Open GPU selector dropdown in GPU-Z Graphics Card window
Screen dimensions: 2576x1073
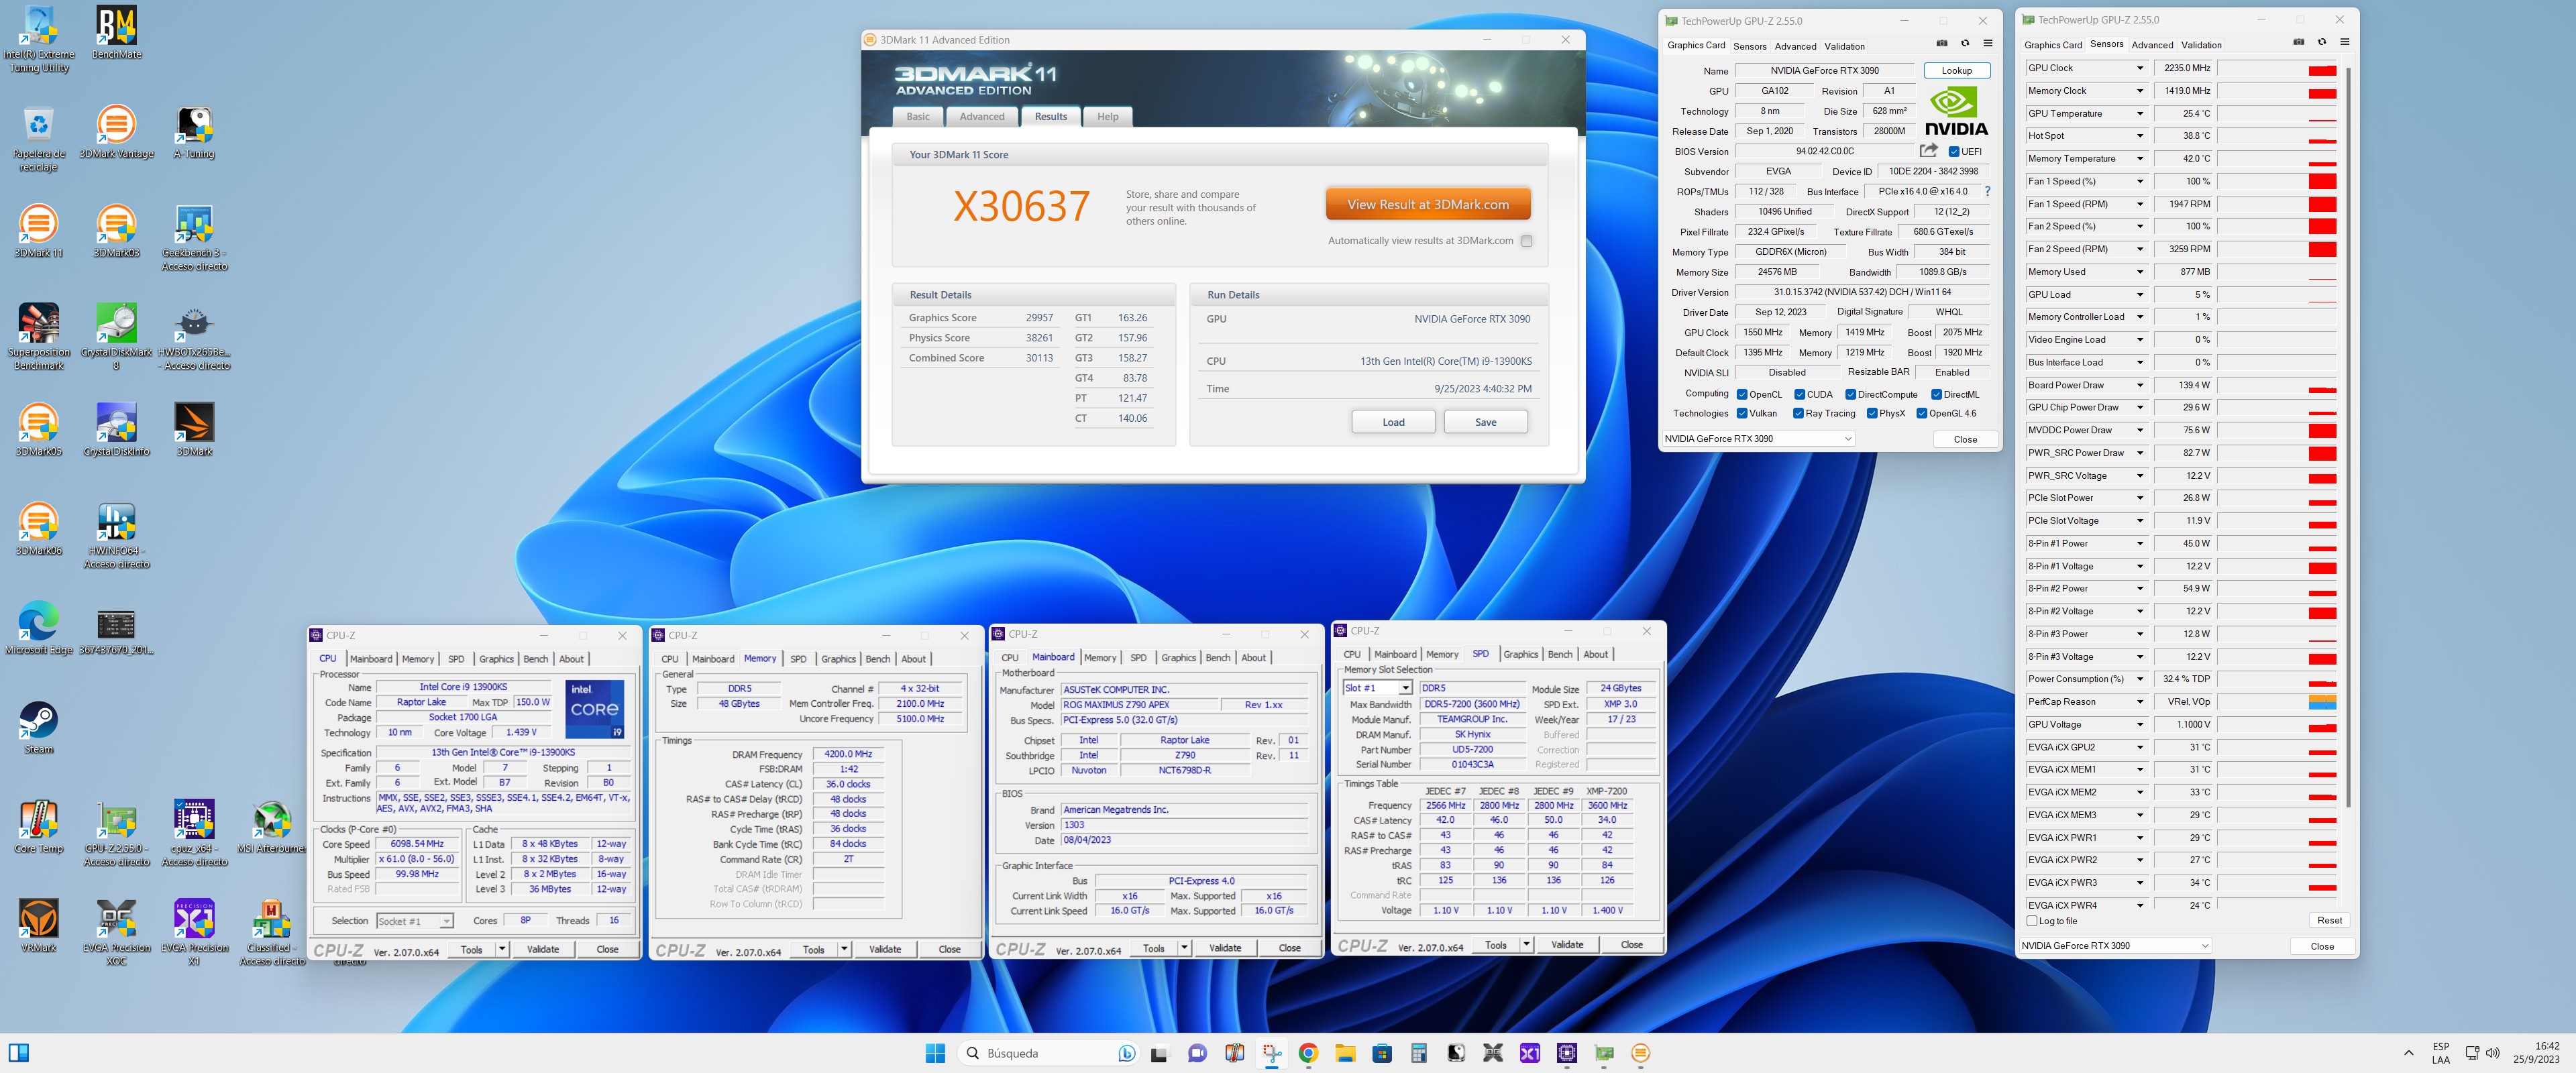1847,439
